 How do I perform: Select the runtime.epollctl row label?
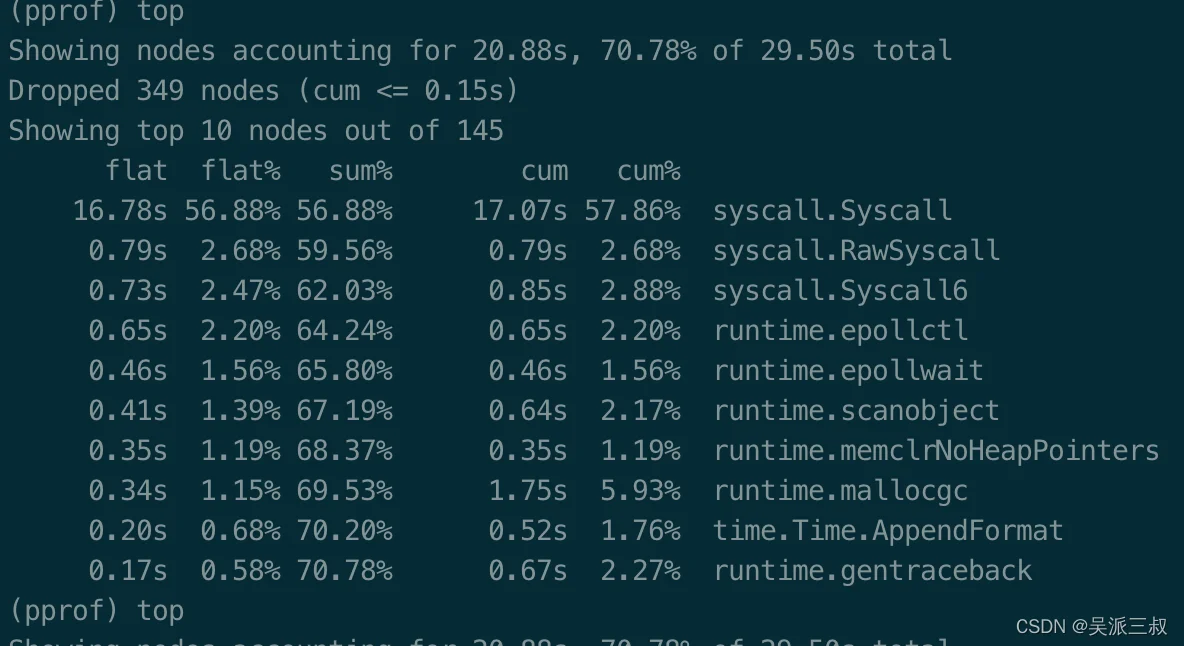click(840, 330)
